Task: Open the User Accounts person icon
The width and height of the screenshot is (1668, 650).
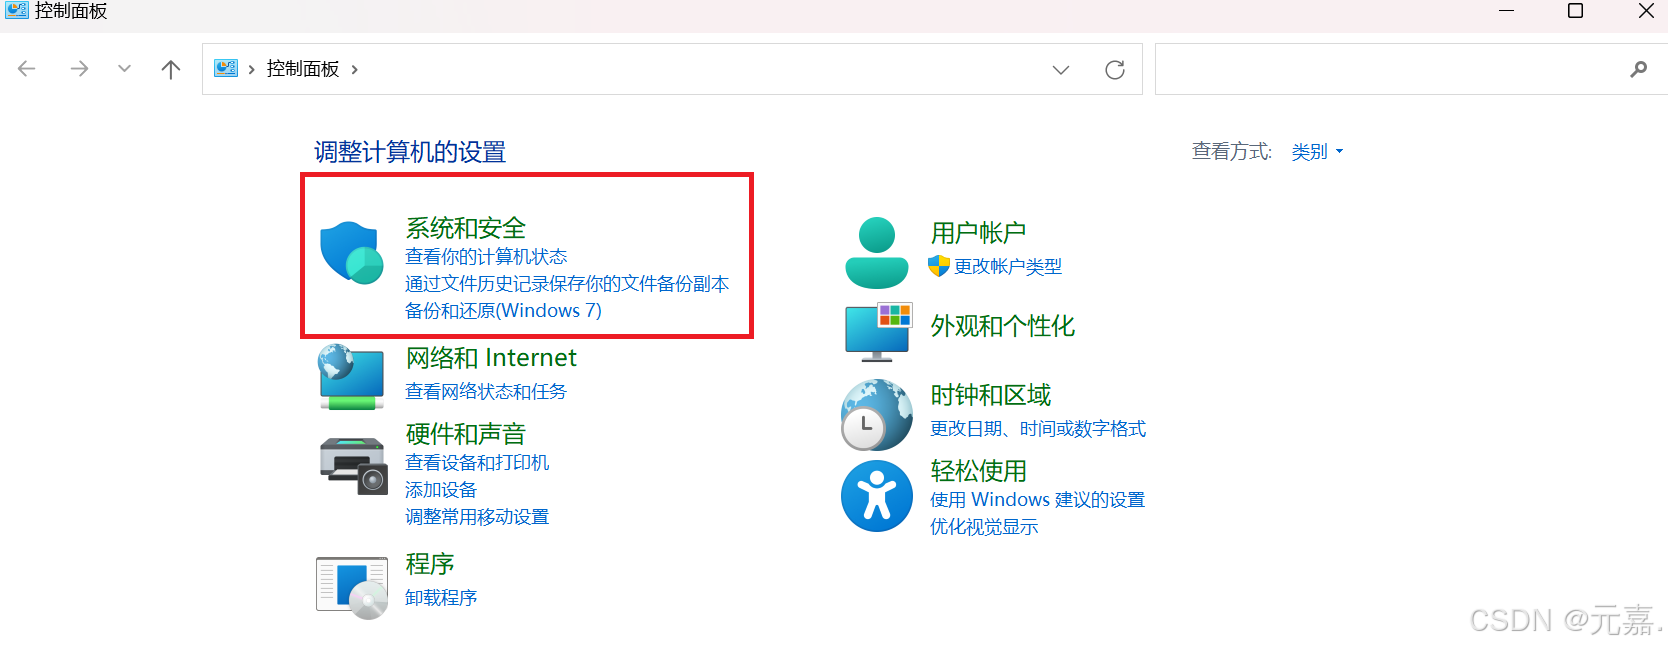Action: [877, 253]
